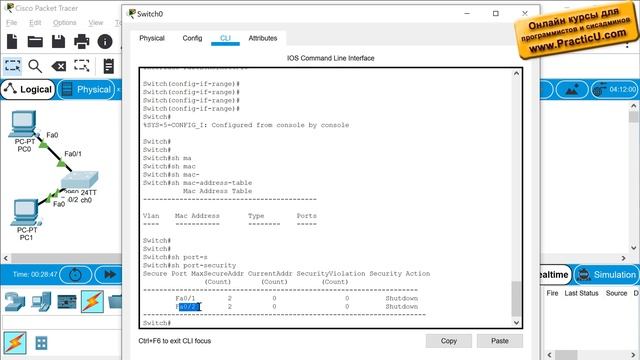
Task: Click the Fa0/1 port label on the topology
Action: (x=73, y=154)
